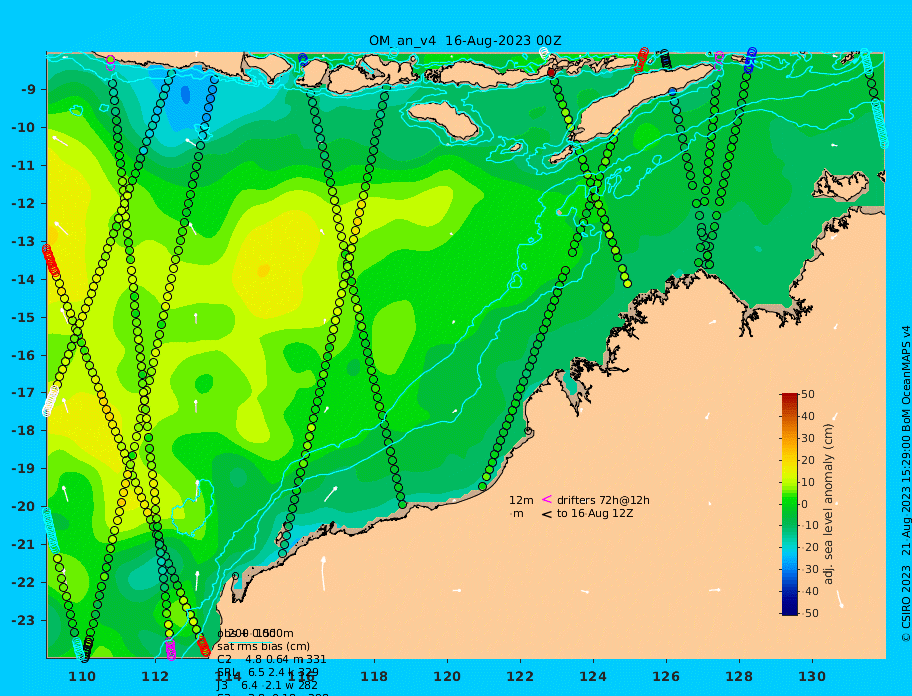The image size is (912, 696).
Task: Click the "to 16 Aug 12Z" legend label
Action: click(x=595, y=513)
